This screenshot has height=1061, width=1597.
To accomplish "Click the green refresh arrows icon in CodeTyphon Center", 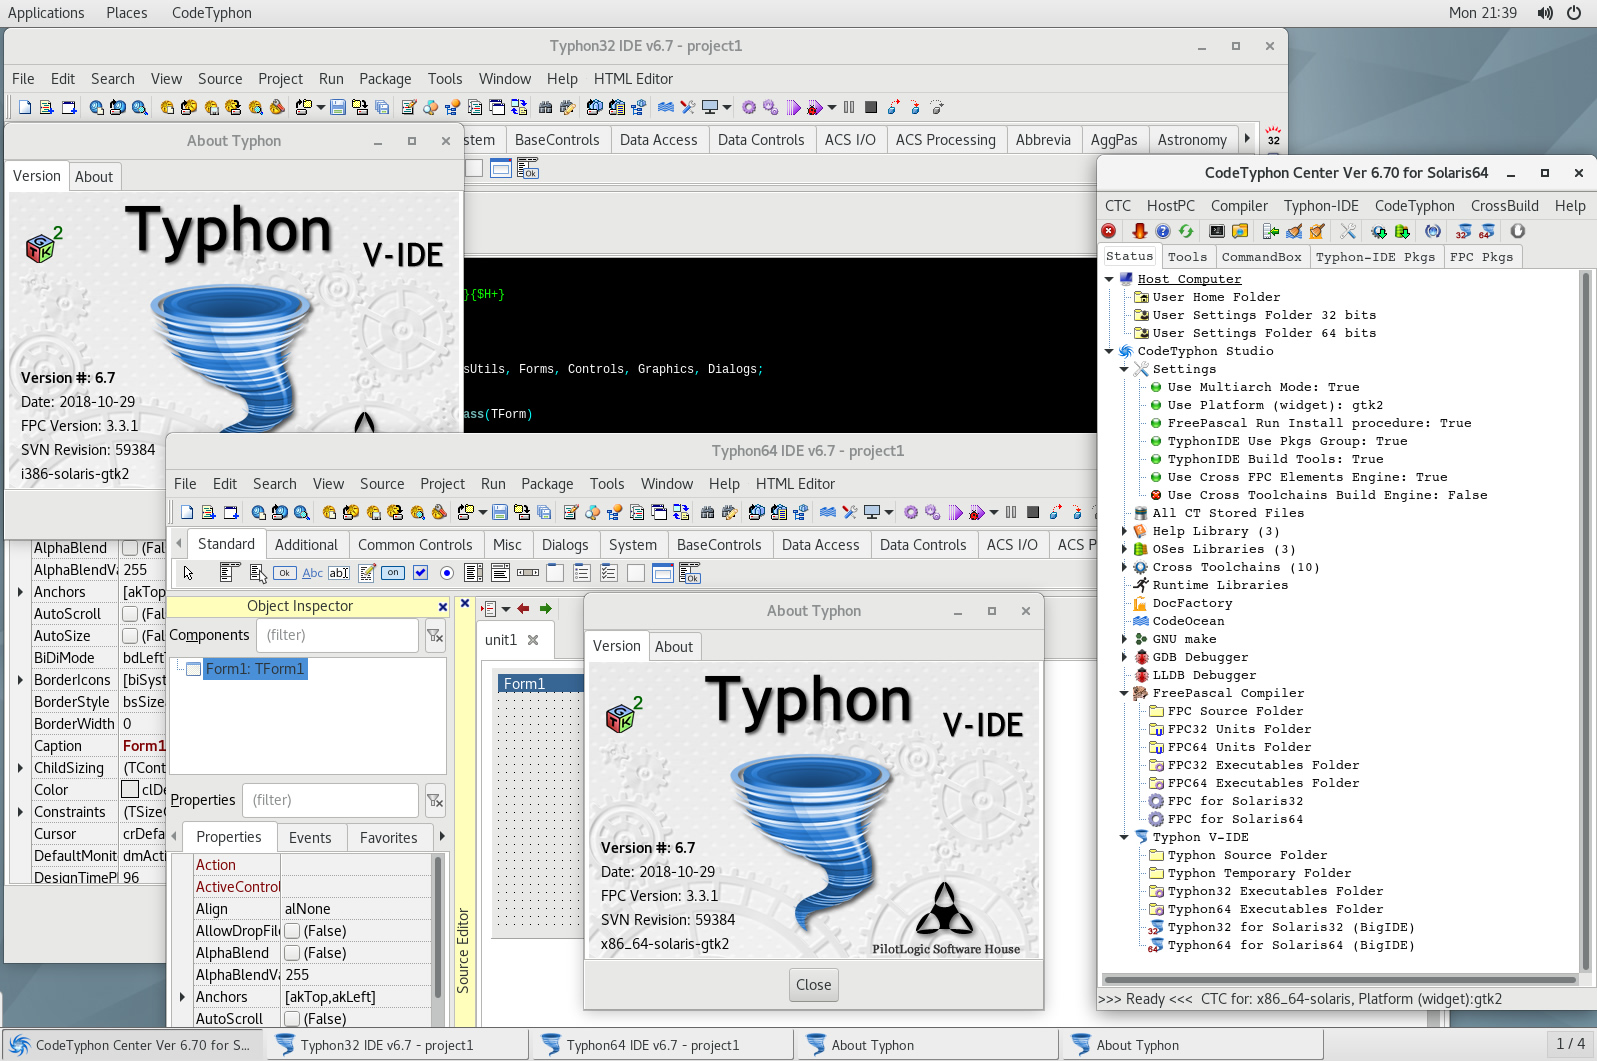I will (x=1186, y=231).
